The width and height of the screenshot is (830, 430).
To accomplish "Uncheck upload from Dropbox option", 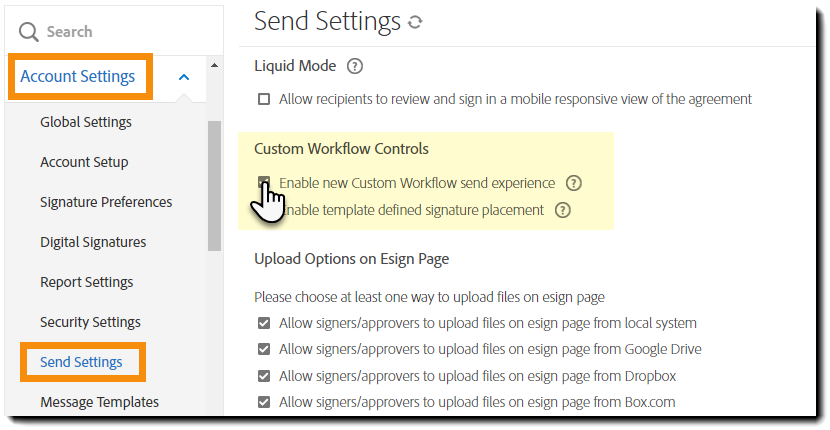I will [x=264, y=376].
